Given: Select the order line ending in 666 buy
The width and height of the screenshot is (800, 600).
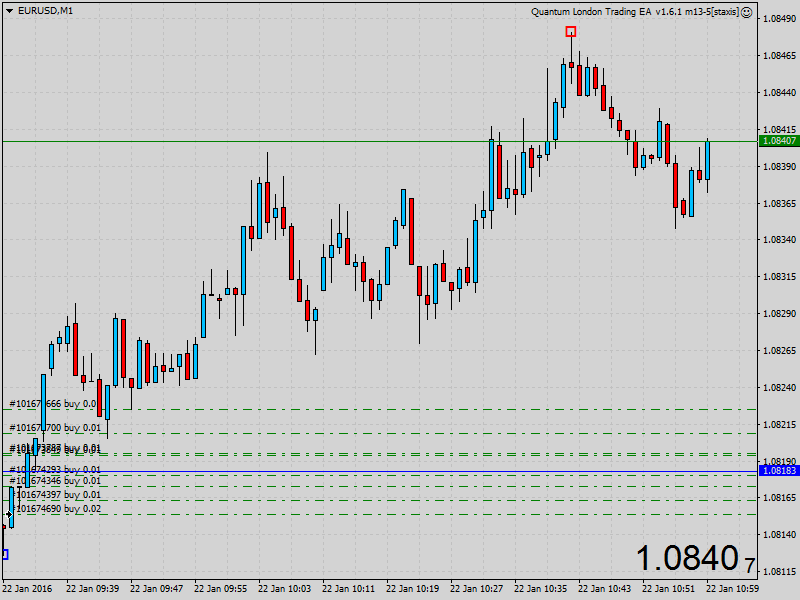Looking at the screenshot, I should point(53,404).
